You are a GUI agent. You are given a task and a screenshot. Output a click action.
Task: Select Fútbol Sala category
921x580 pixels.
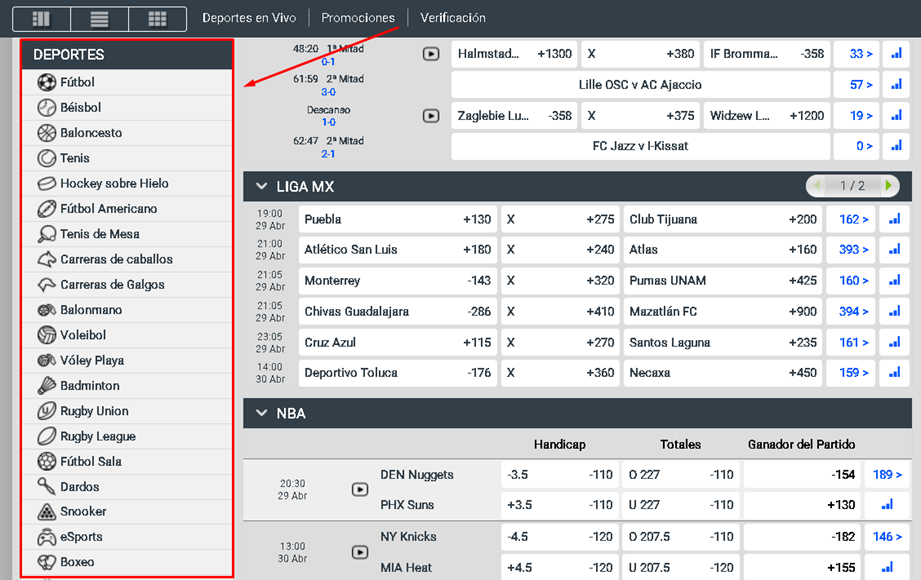(127, 461)
